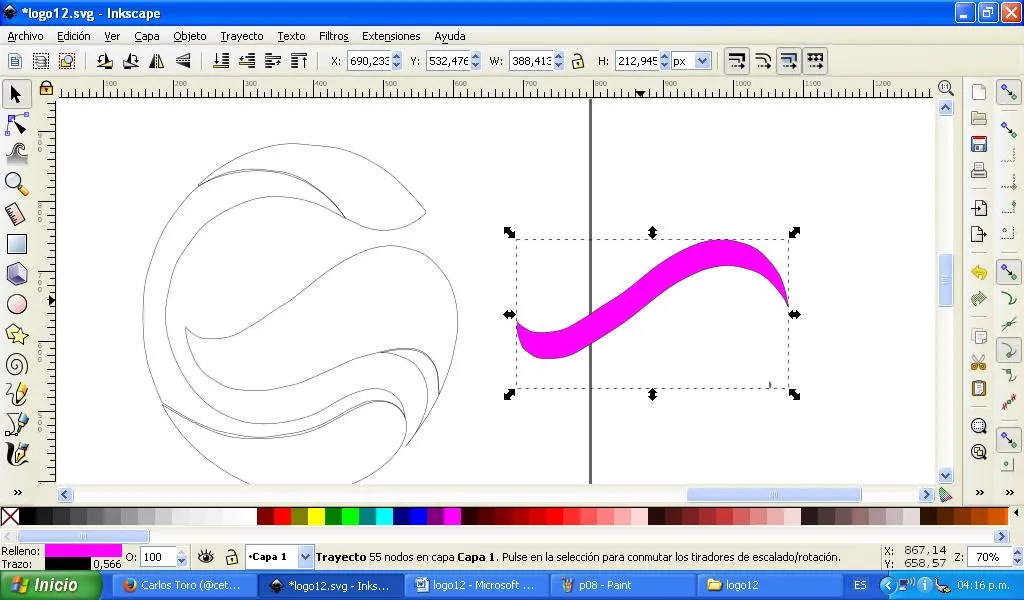Select the Tweak (wave) tool
Image resolution: width=1024 pixels, height=600 pixels.
(x=16, y=154)
